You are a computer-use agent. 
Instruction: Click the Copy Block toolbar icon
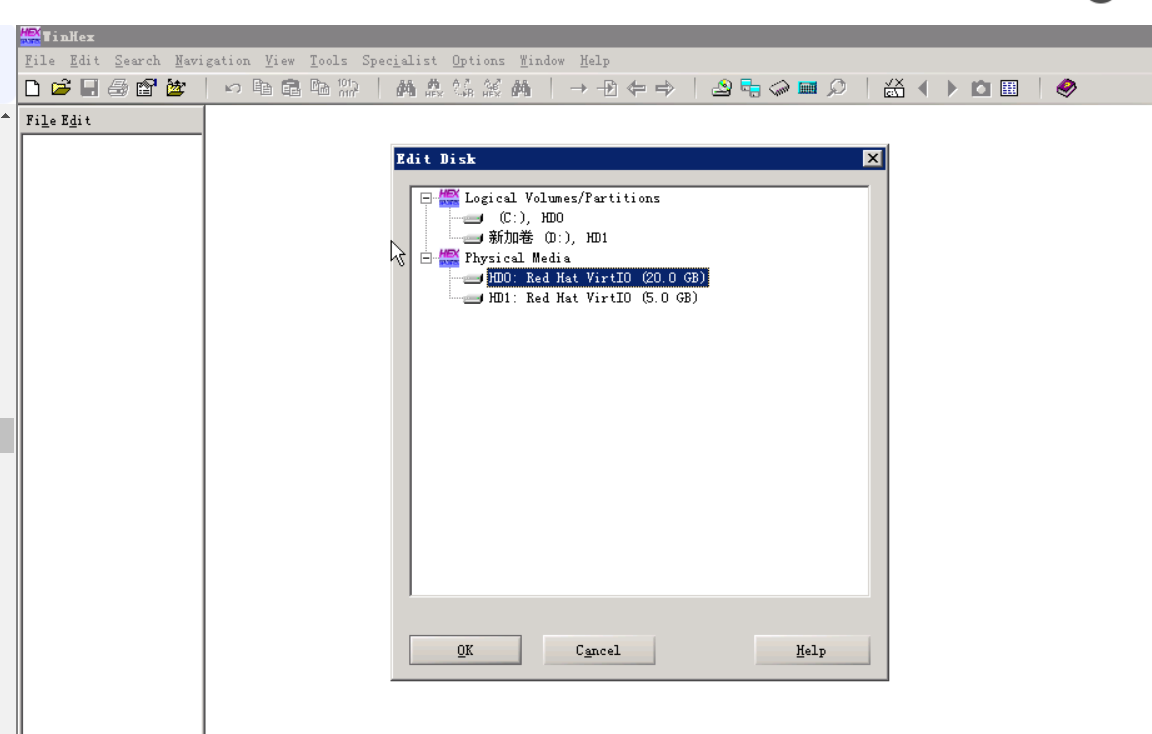(x=262, y=88)
